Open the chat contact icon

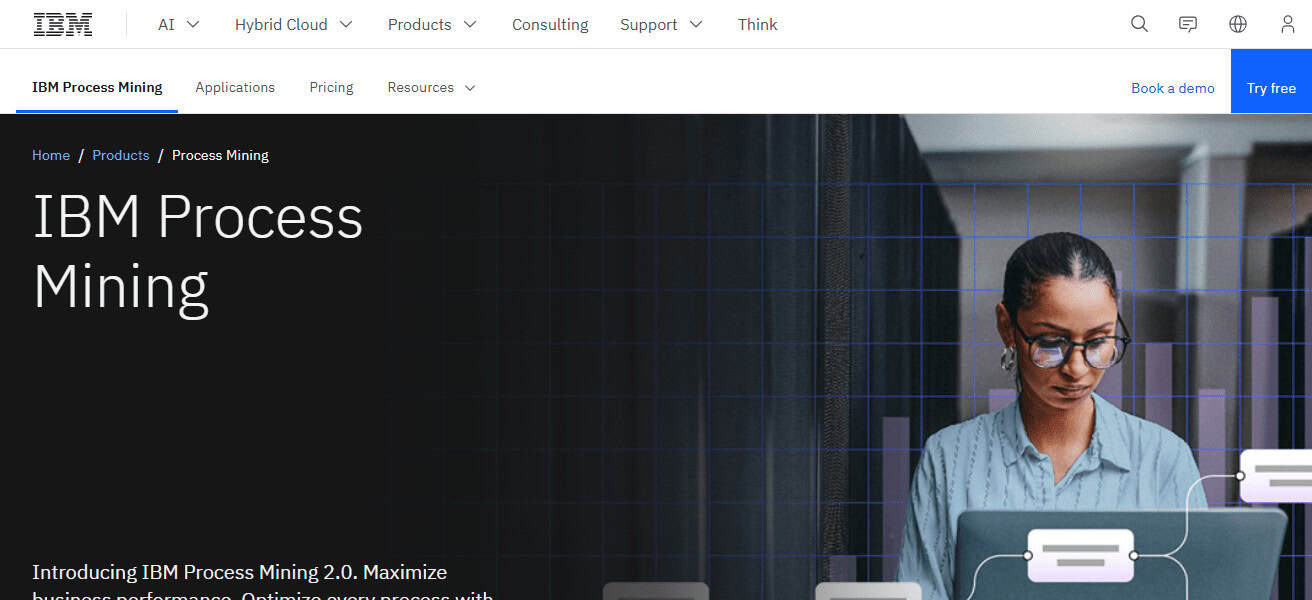click(x=1188, y=24)
